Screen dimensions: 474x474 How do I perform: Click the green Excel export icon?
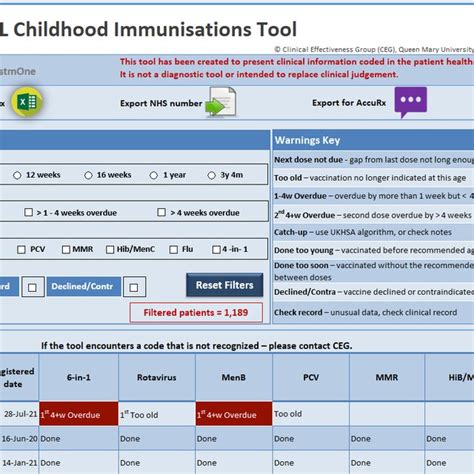click(27, 102)
